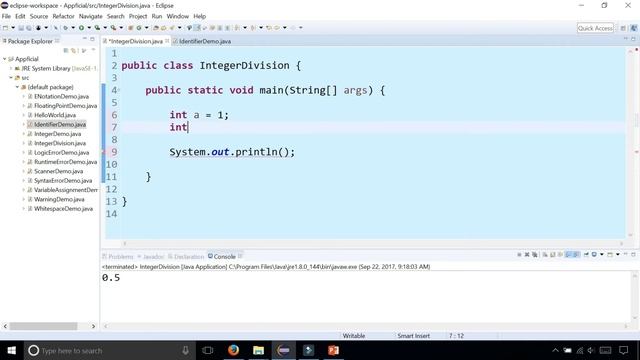Click the Coverage run toolbar icon
Screen dimensions: 640x360
(x=97, y=28)
